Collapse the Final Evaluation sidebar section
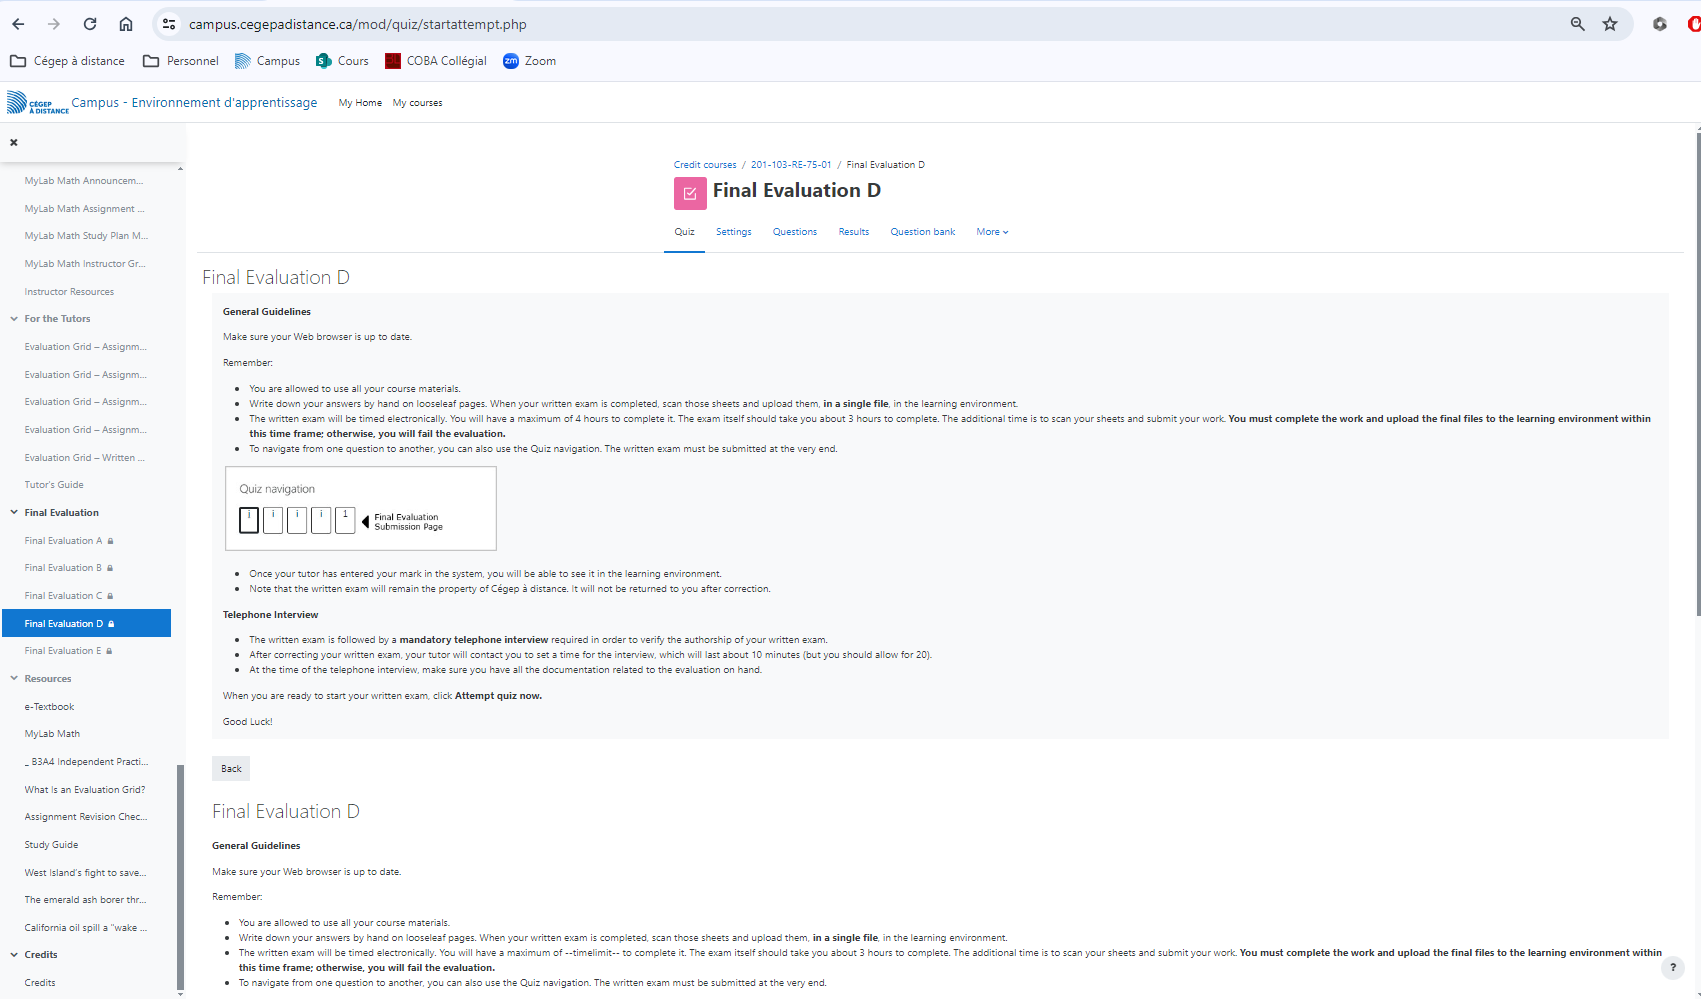Image resolution: width=1701 pixels, height=999 pixels. tap(14, 513)
